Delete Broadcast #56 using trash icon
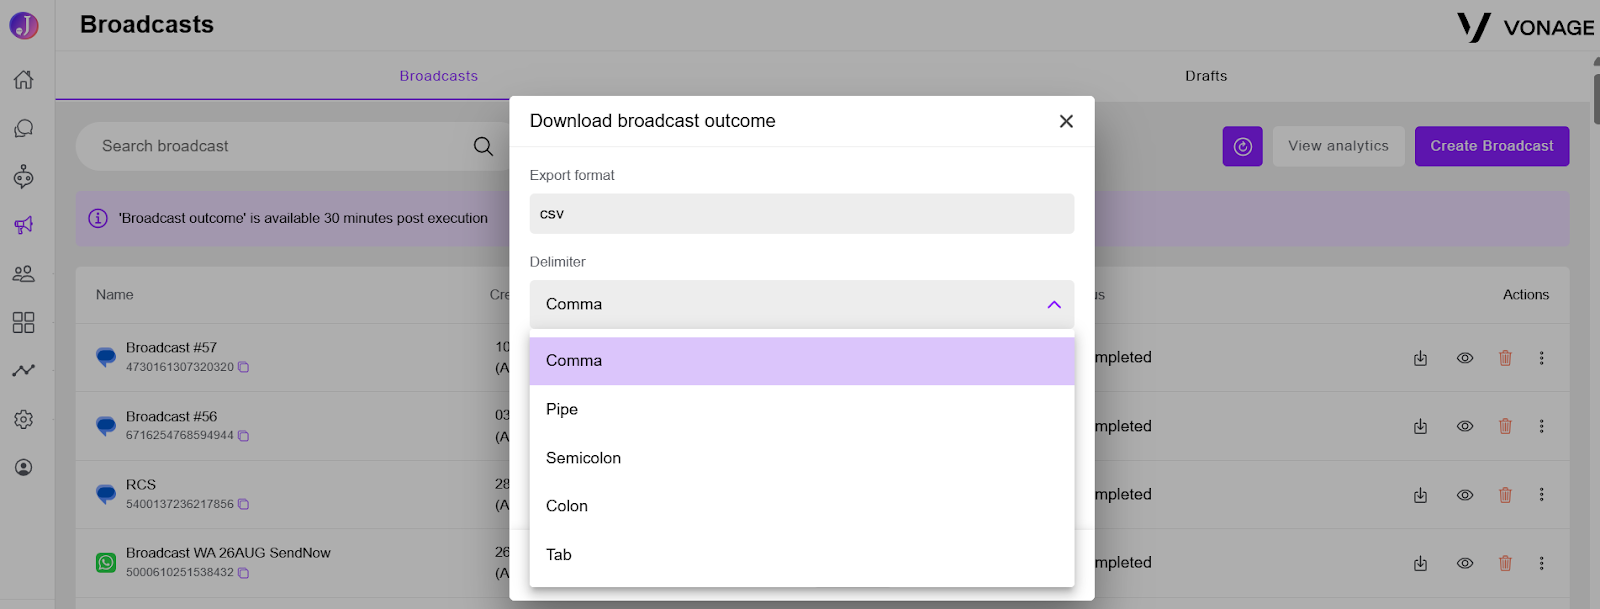The width and height of the screenshot is (1600, 609). click(x=1505, y=426)
